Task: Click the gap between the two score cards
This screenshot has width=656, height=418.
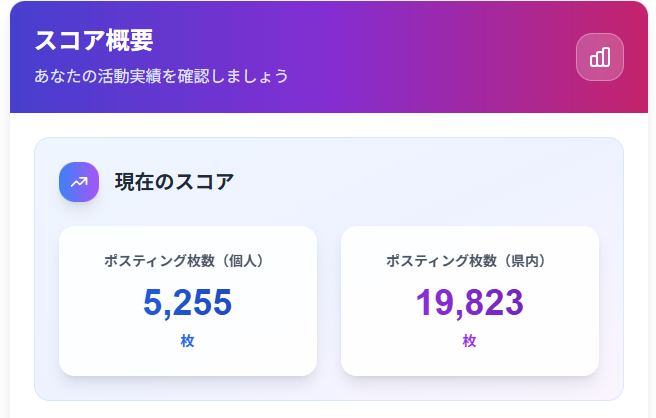Action: pos(329,300)
